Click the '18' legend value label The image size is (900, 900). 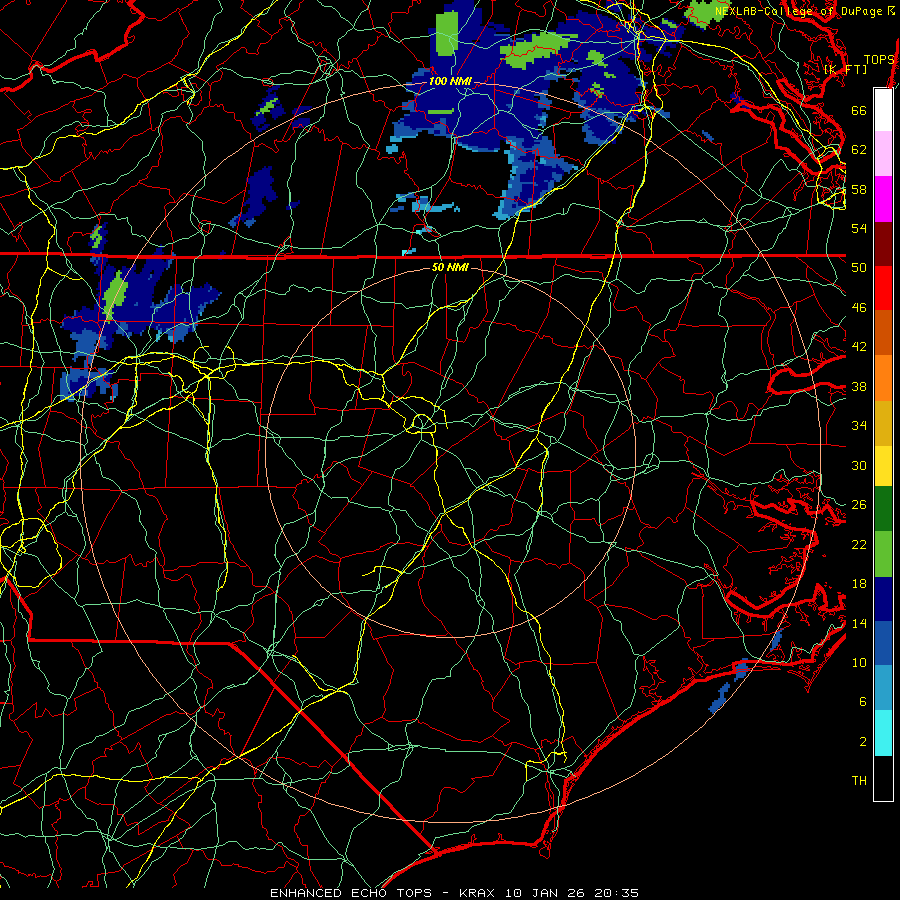859,584
